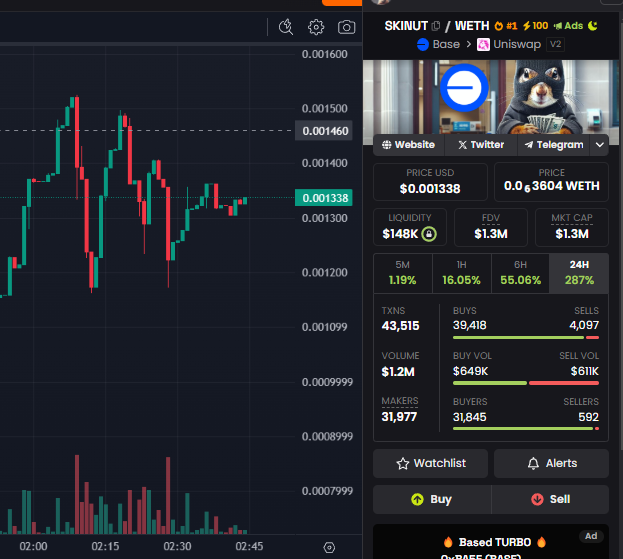The height and width of the screenshot is (559, 623).
Task: Copy SKINUT token address icon
Action: coord(436,26)
